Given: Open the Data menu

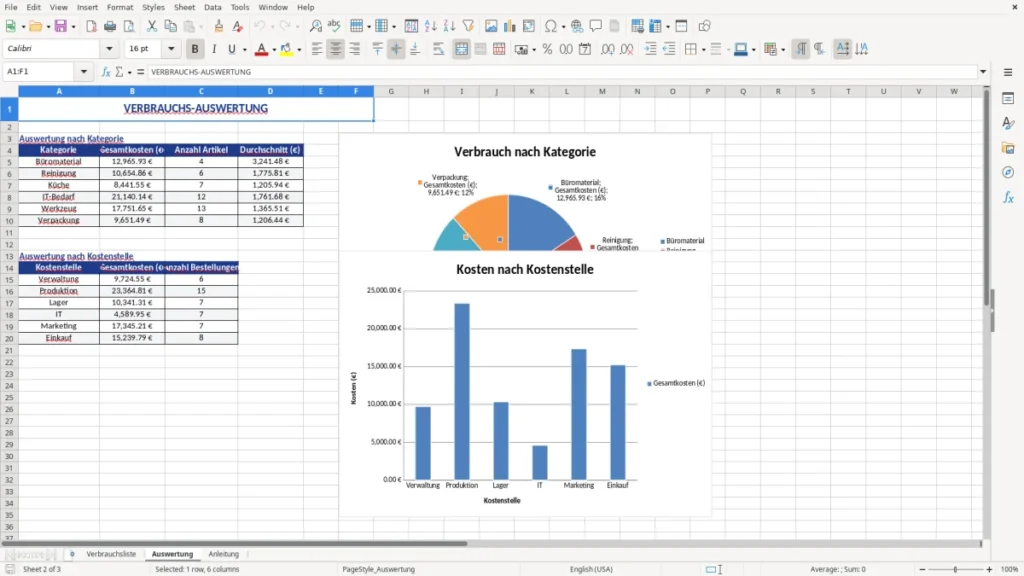Looking at the screenshot, I should (212, 7).
